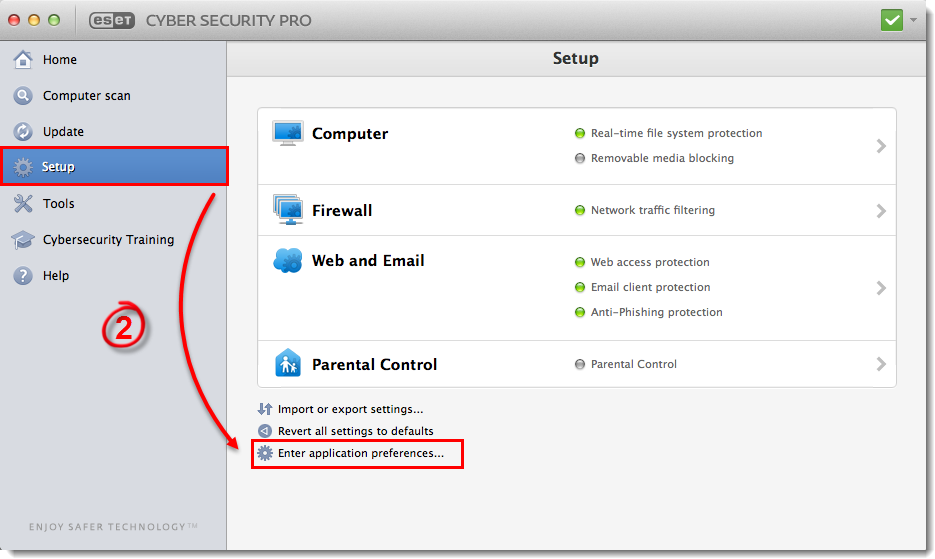
Task: Open the Firewall settings row
Action: [577, 210]
